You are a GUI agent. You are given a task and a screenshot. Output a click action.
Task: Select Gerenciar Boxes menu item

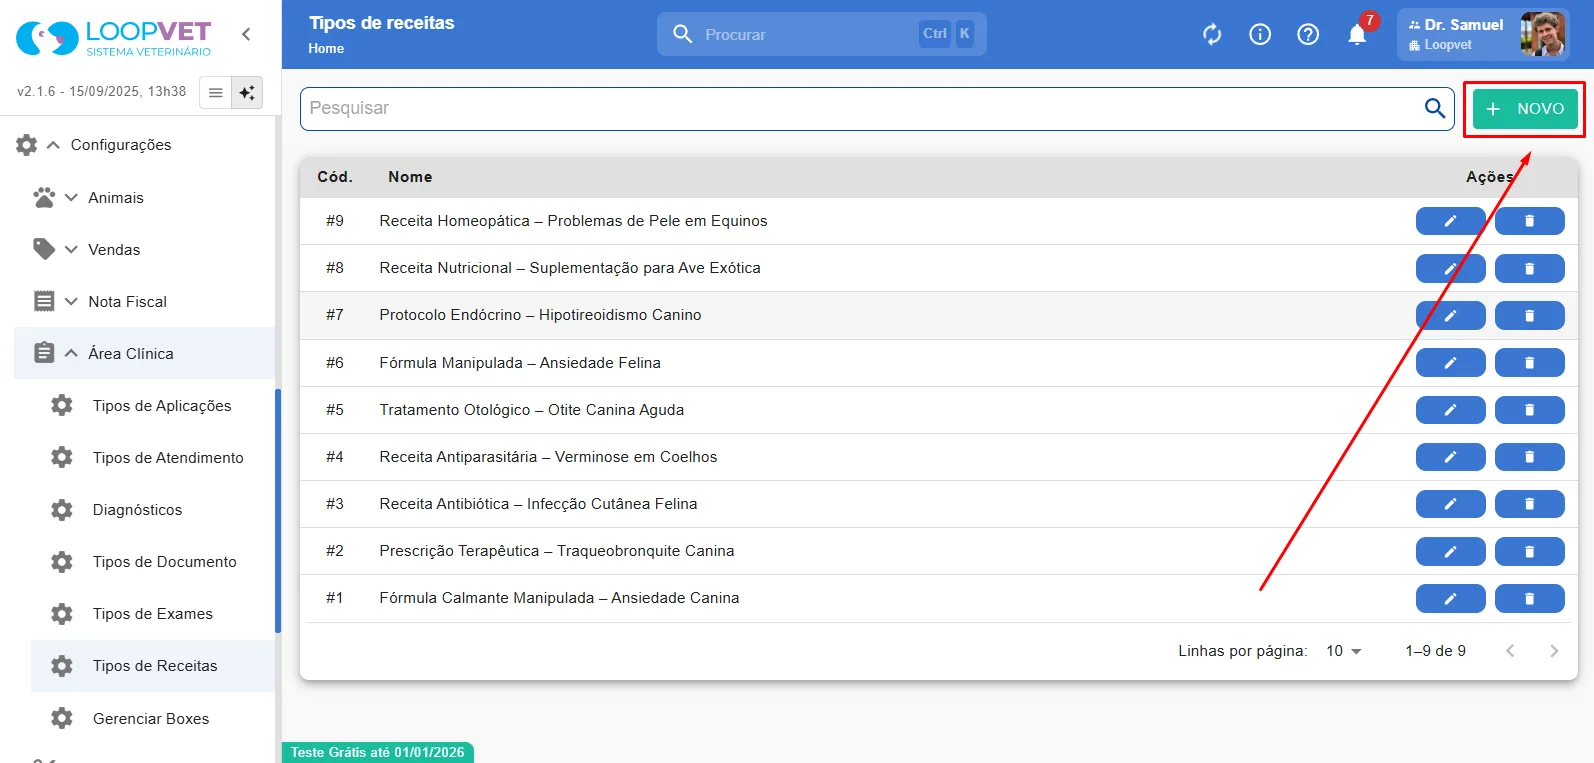click(153, 718)
